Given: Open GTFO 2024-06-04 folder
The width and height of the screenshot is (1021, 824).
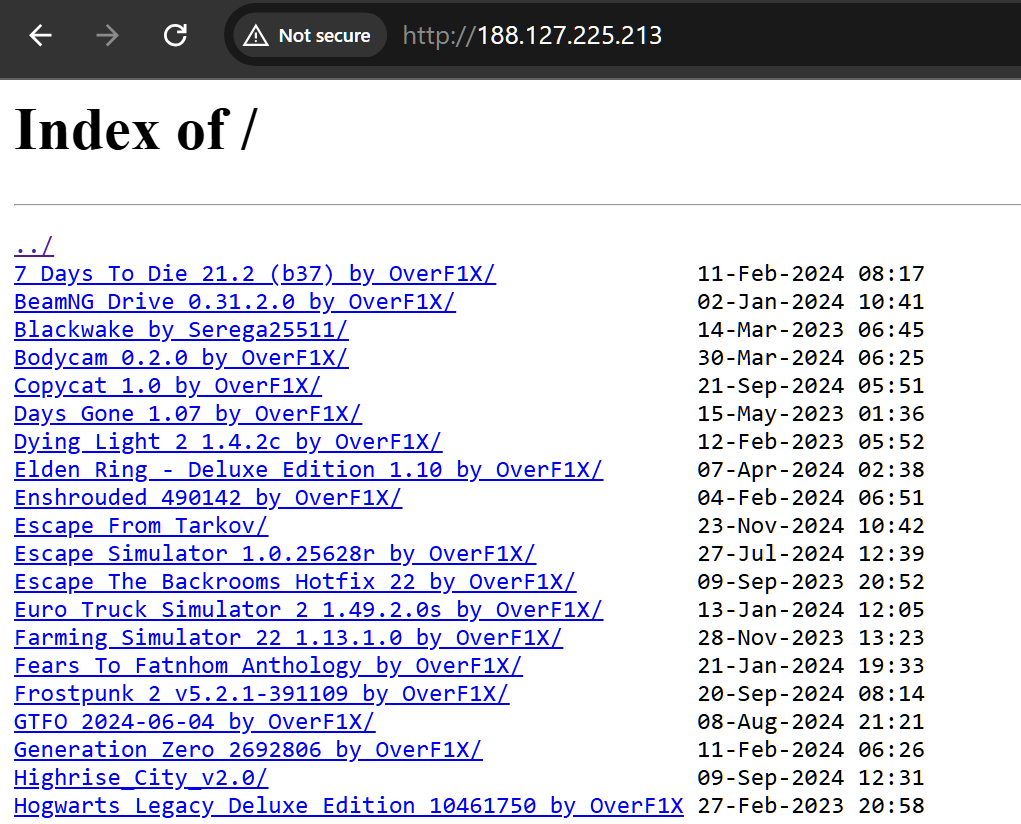Looking at the screenshot, I should coord(194,722).
